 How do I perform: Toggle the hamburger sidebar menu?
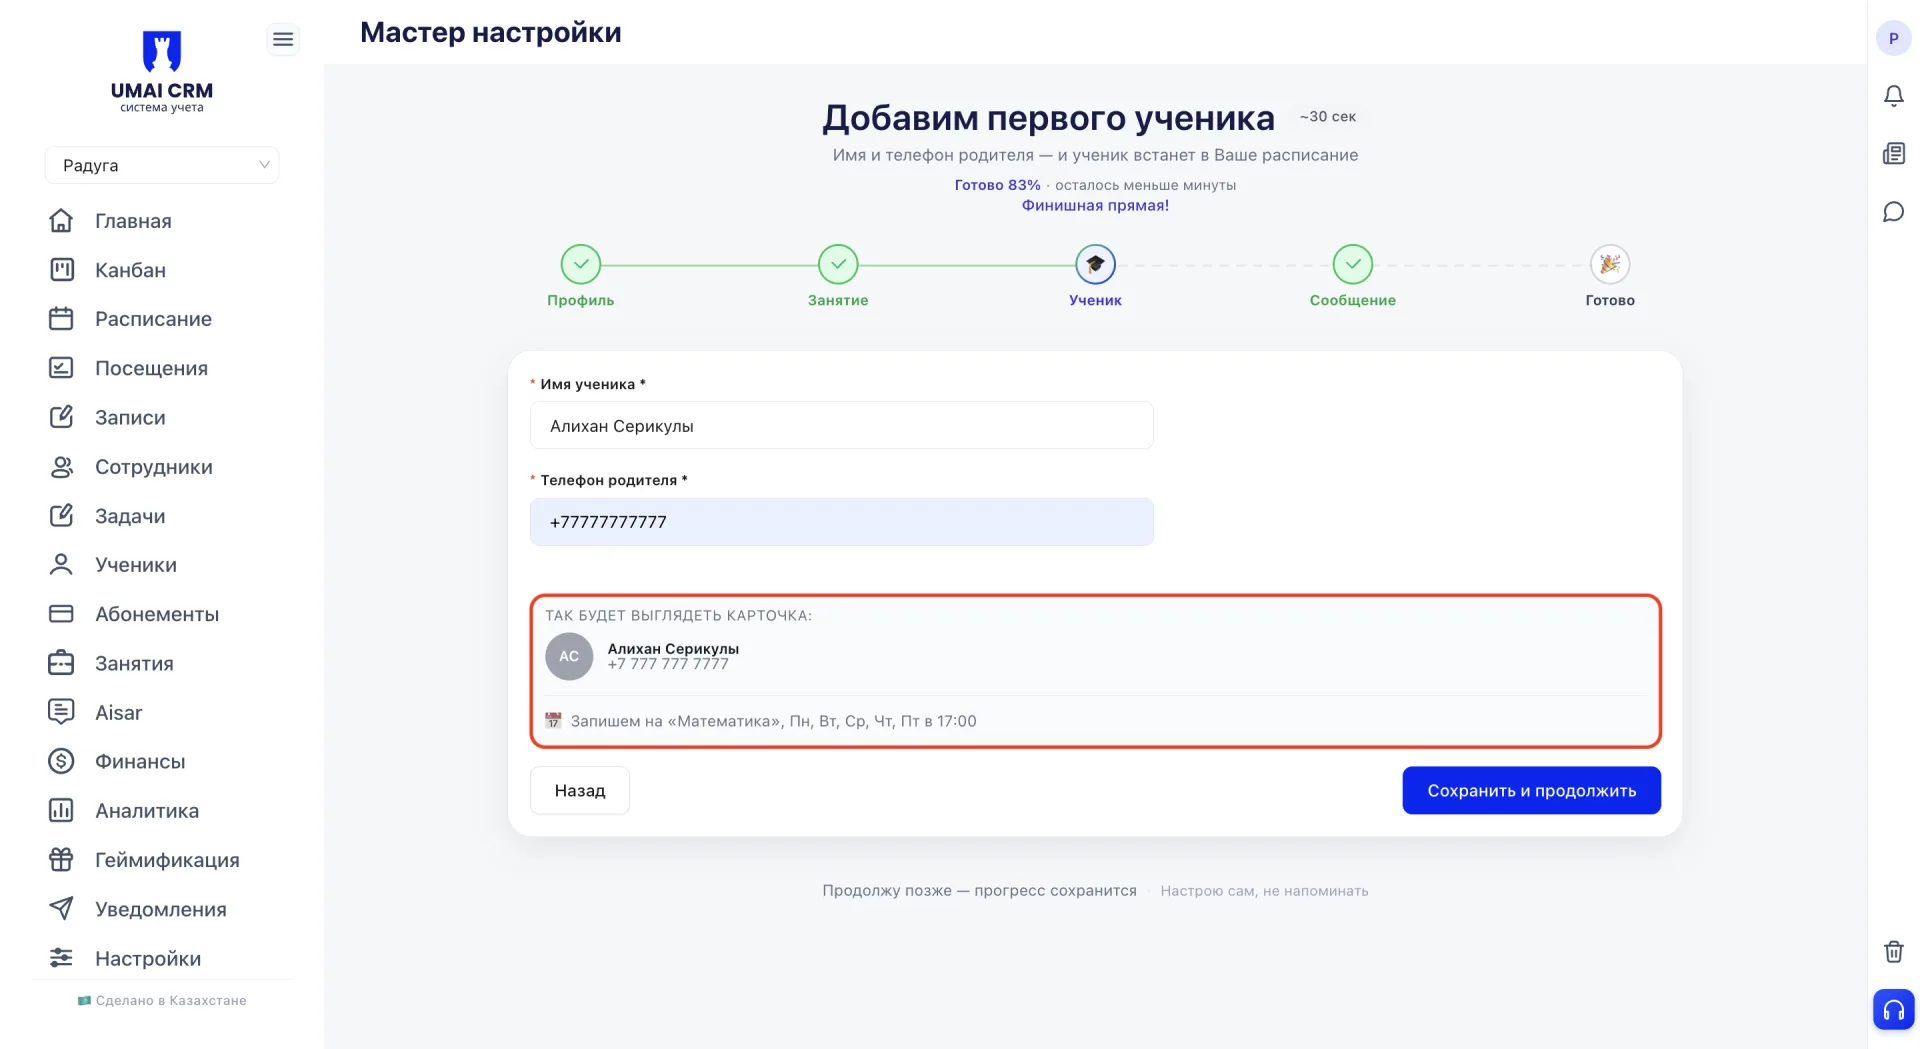click(283, 39)
